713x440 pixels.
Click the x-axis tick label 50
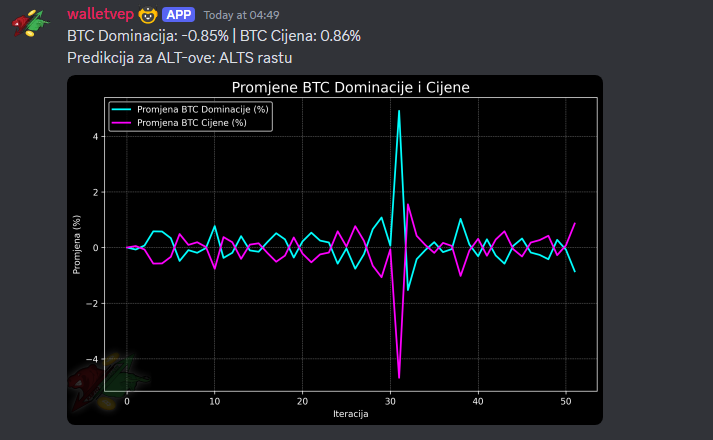click(x=566, y=400)
